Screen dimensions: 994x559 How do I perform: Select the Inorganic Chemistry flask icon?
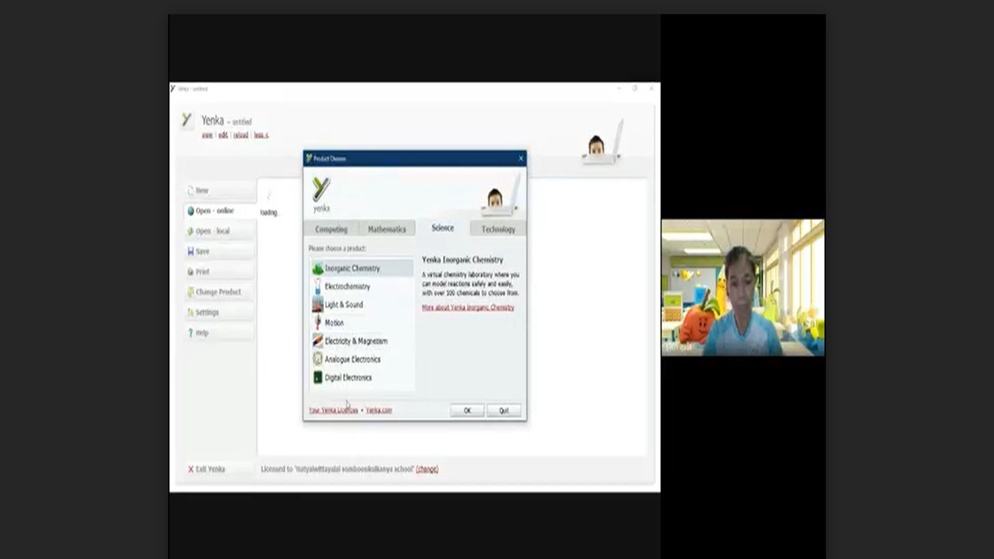tap(318, 269)
